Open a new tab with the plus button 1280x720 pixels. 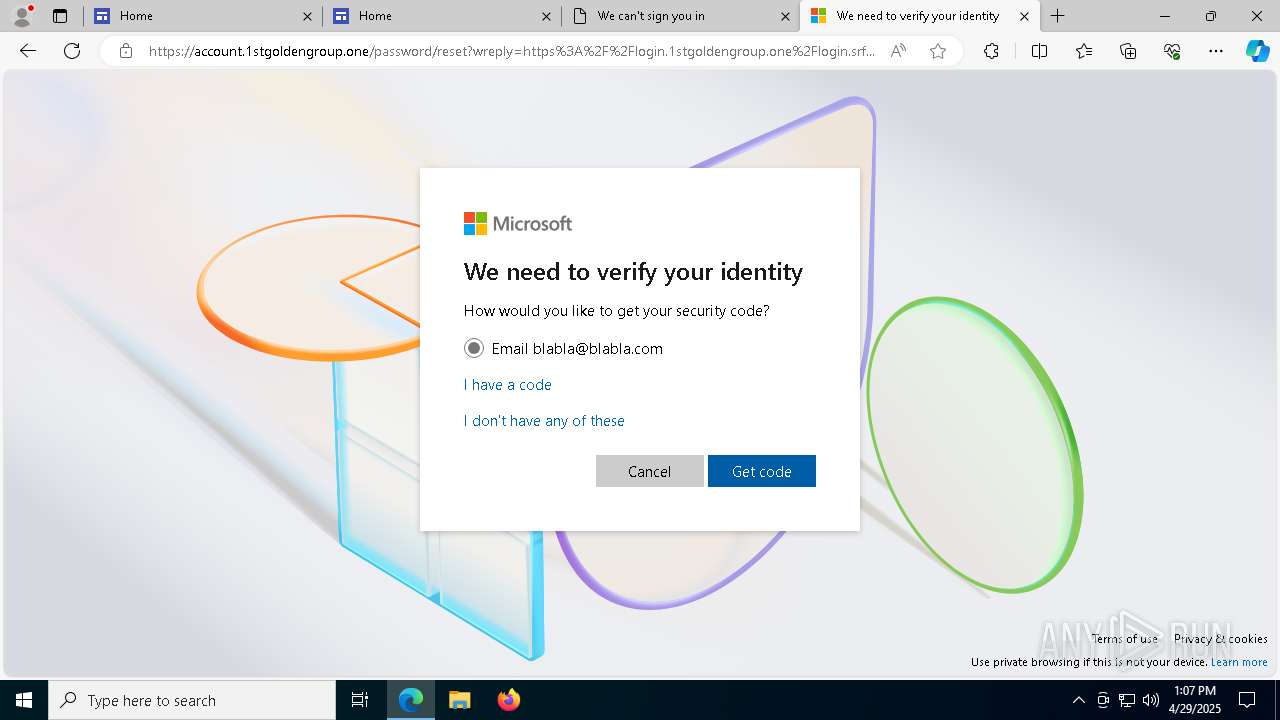[1058, 16]
